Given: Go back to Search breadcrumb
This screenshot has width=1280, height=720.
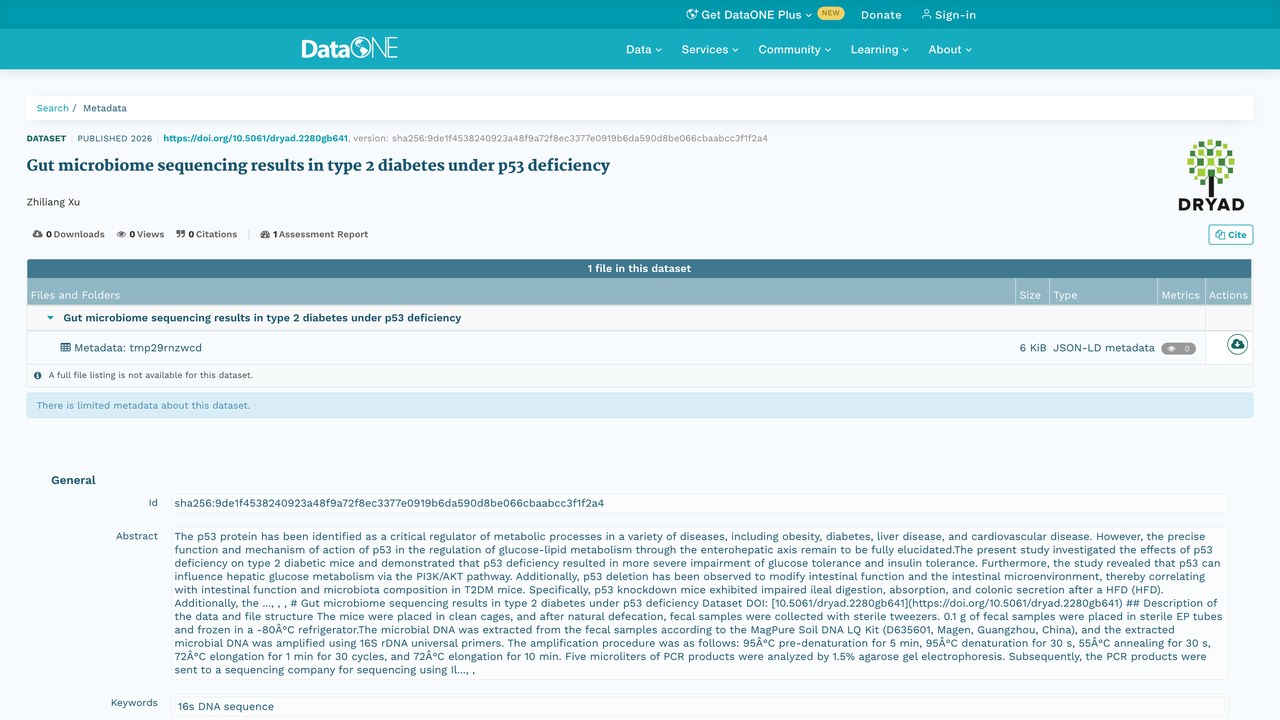Looking at the screenshot, I should [x=53, y=108].
